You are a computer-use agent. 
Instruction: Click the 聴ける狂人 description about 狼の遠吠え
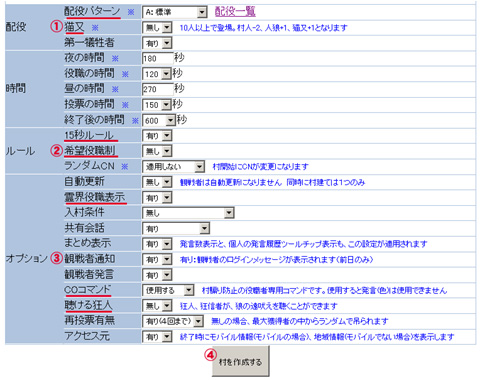tap(259, 306)
